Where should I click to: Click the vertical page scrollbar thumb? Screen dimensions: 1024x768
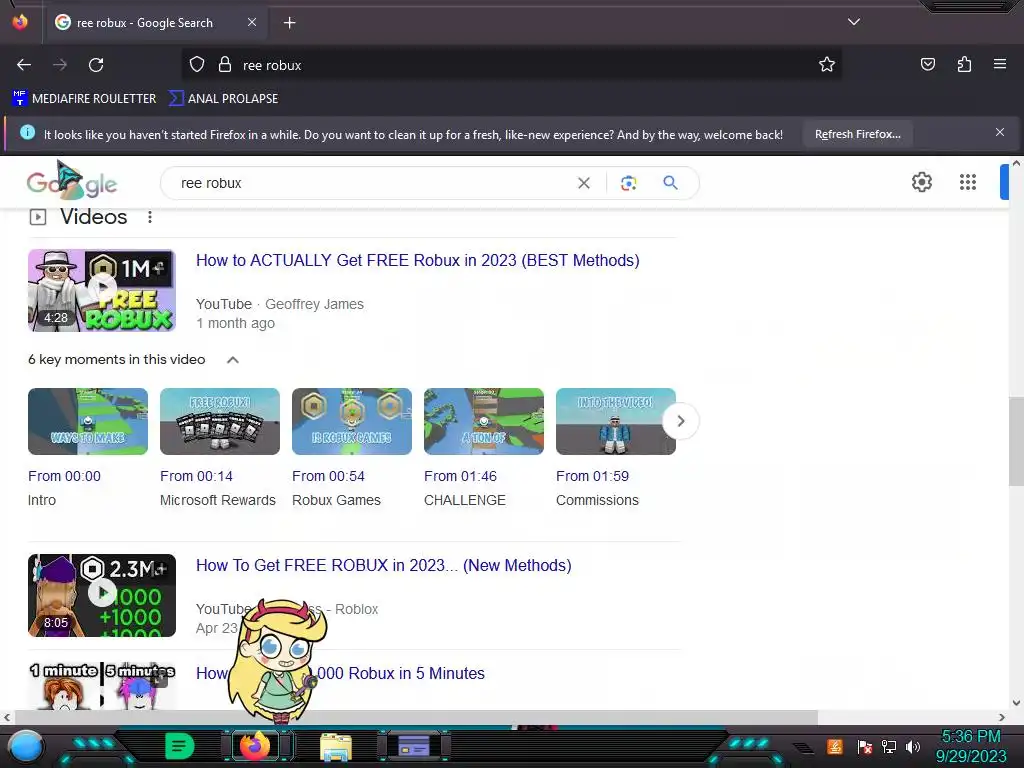coord(1016,441)
